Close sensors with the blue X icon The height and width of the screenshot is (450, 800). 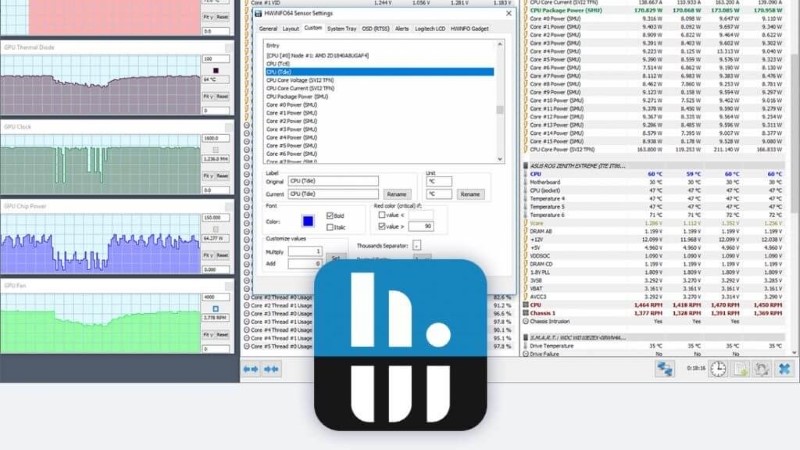[x=784, y=368]
